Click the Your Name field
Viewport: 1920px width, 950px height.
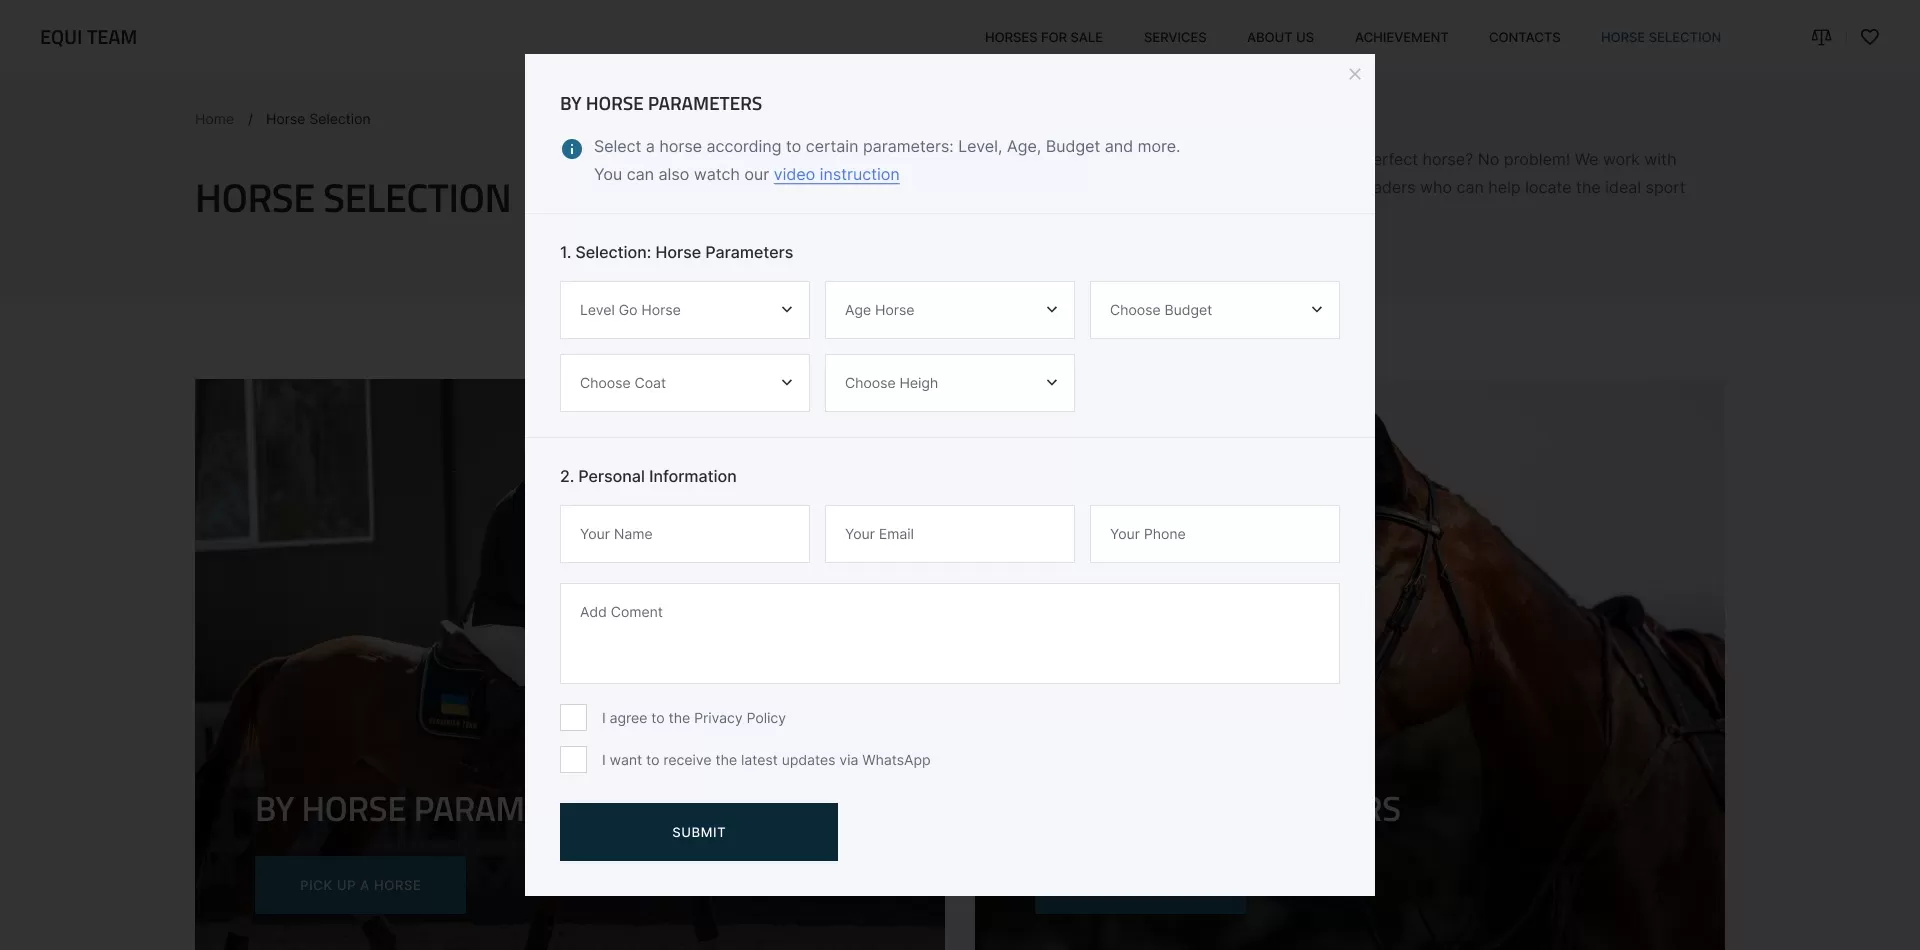coord(685,534)
